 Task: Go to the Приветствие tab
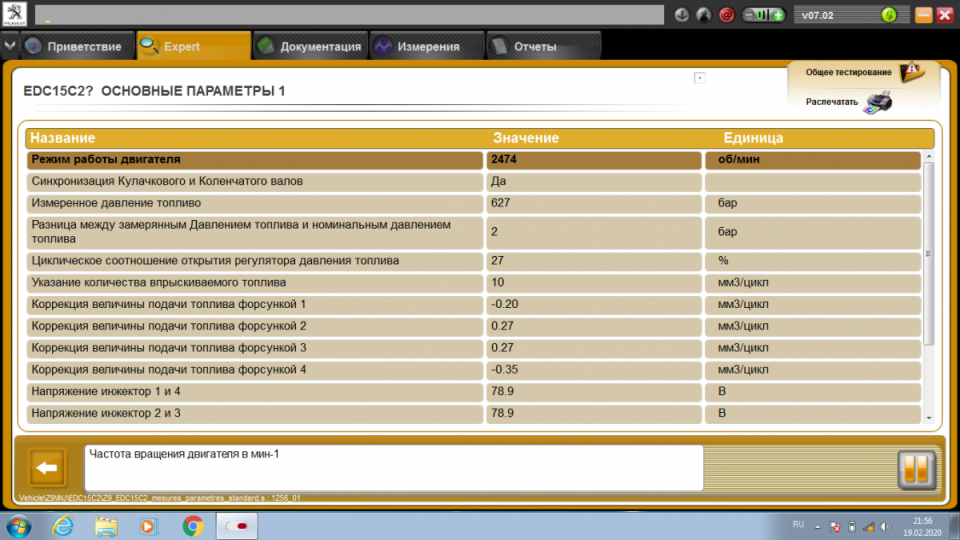[75, 46]
